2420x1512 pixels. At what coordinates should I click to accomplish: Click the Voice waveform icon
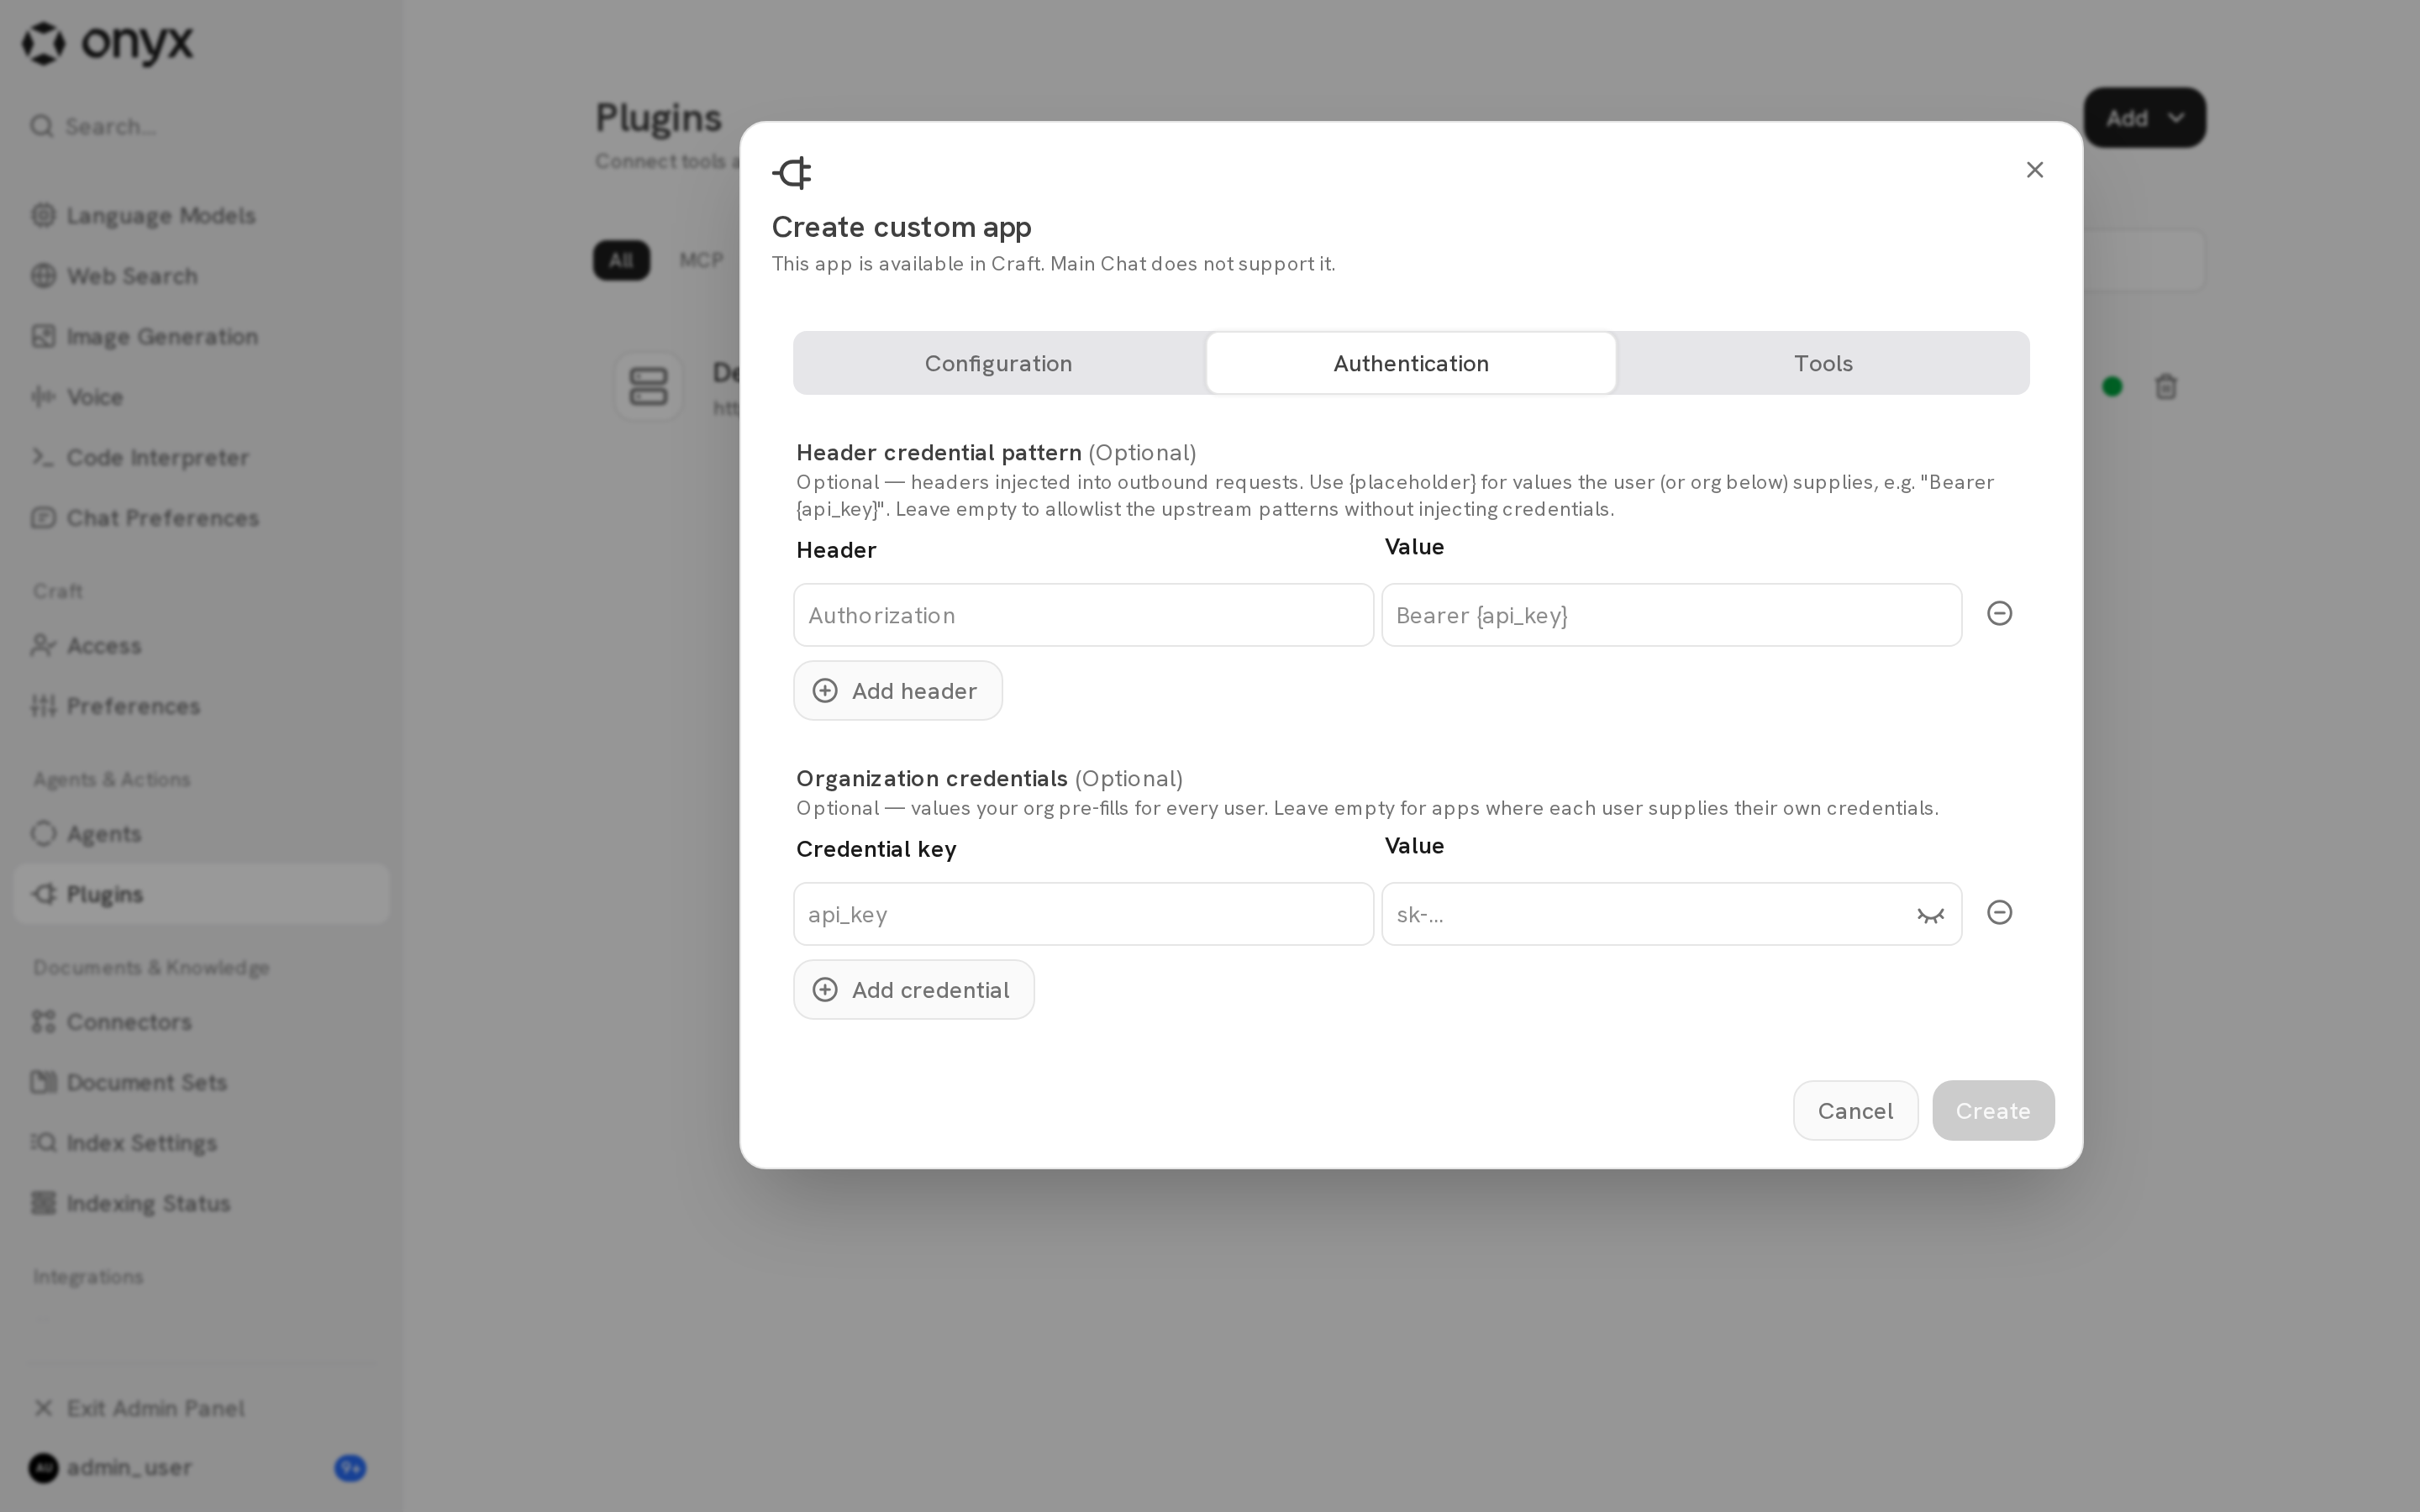pos(43,396)
